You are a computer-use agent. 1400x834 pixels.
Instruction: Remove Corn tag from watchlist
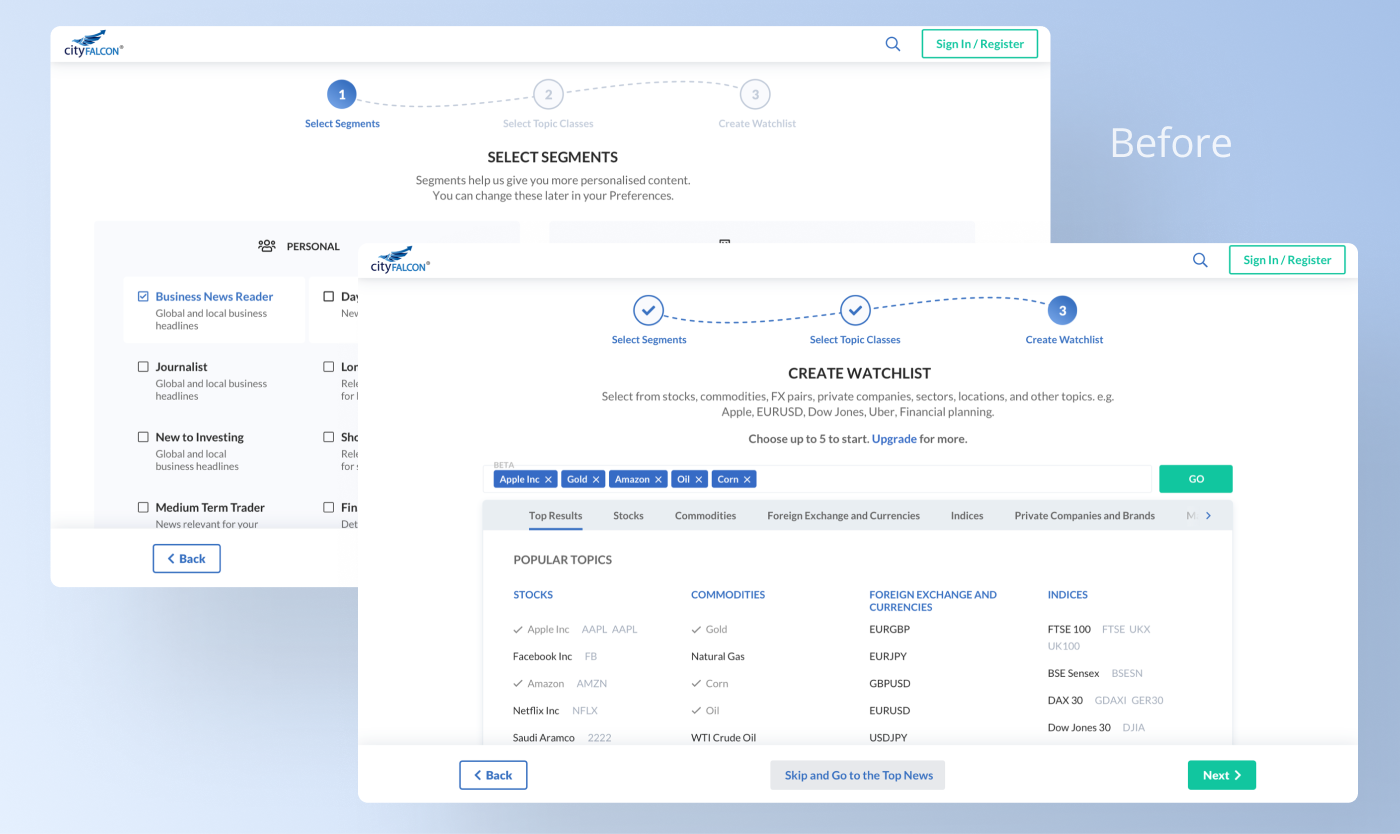(x=747, y=479)
